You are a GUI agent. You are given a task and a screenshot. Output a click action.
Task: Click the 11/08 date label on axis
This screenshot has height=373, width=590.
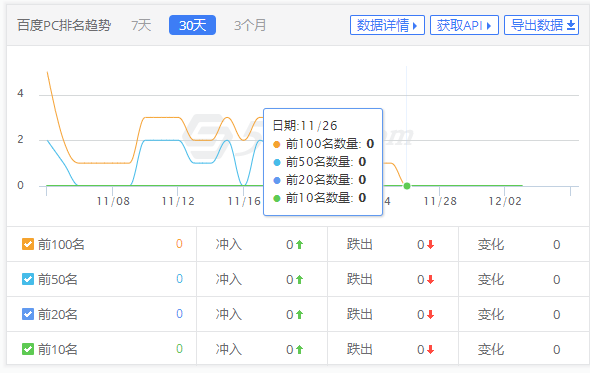coord(113,201)
